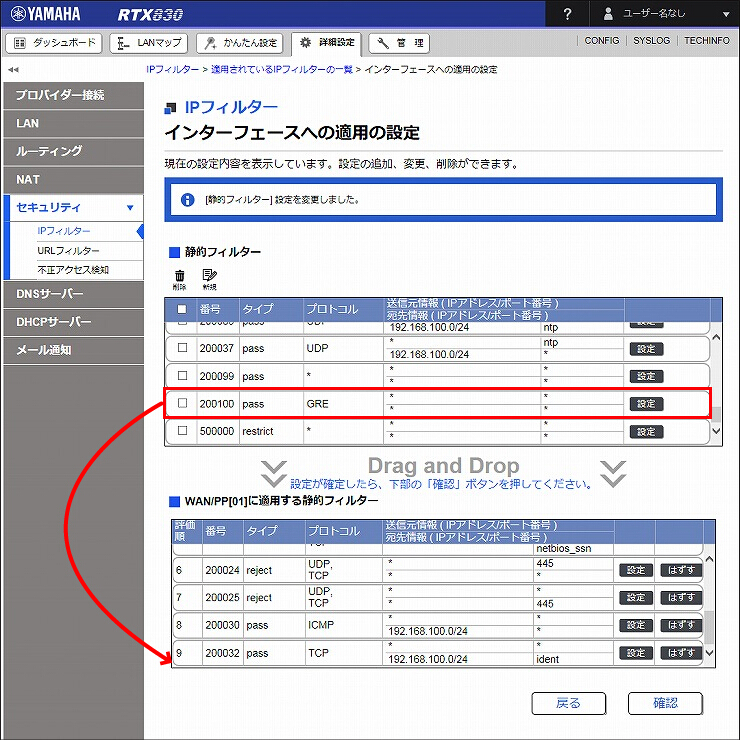The width and height of the screenshot is (740, 740).
Task: Click static filter list scroll-up arrow
Action: [x=716, y=337]
